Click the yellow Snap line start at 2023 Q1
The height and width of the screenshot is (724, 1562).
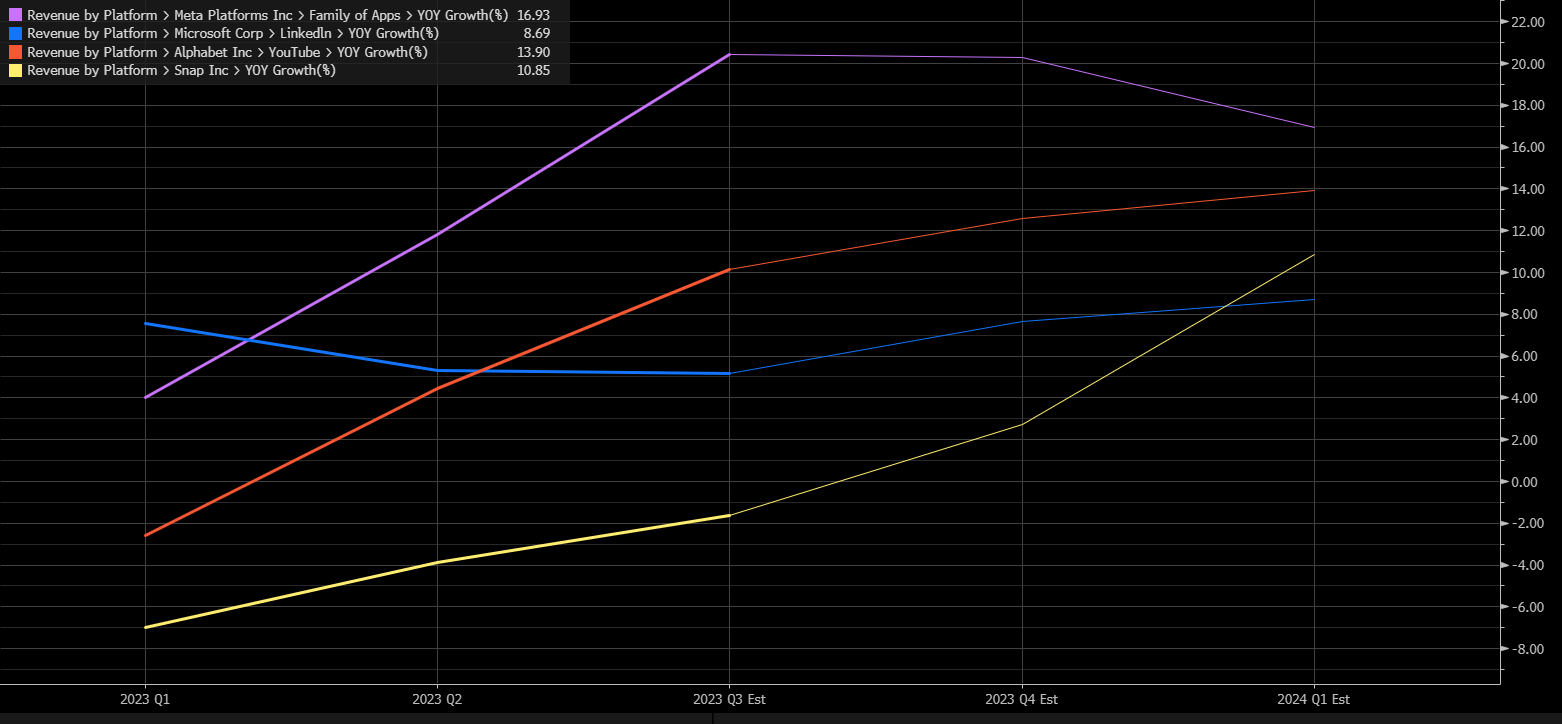coord(145,627)
